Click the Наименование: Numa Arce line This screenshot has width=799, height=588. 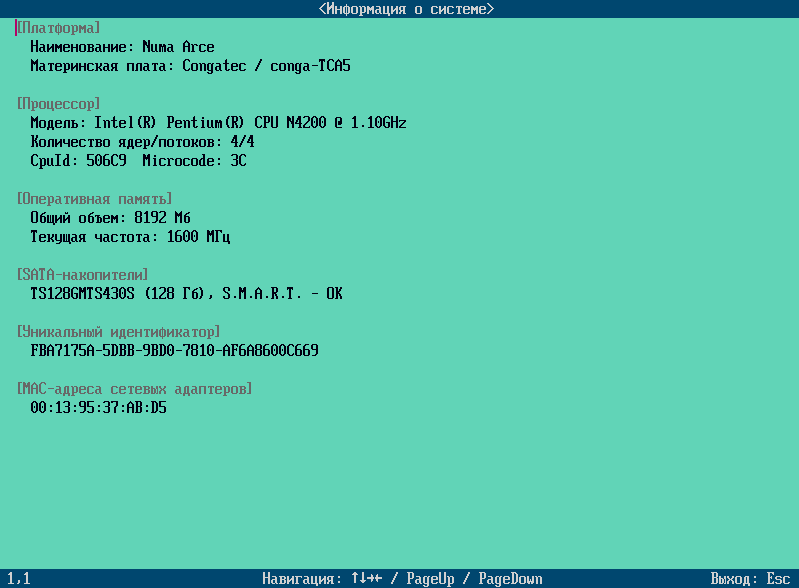[122, 47]
